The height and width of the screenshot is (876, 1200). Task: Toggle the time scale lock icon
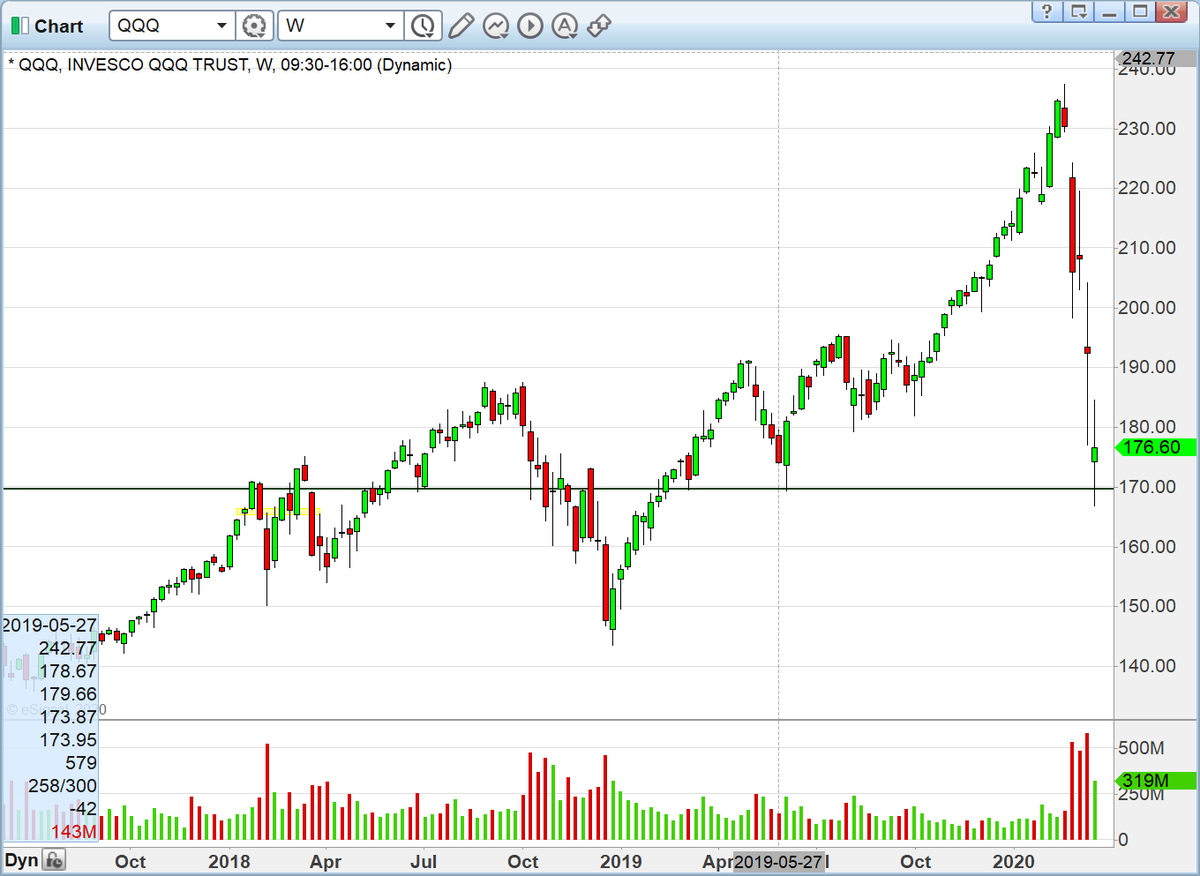[x=55, y=860]
